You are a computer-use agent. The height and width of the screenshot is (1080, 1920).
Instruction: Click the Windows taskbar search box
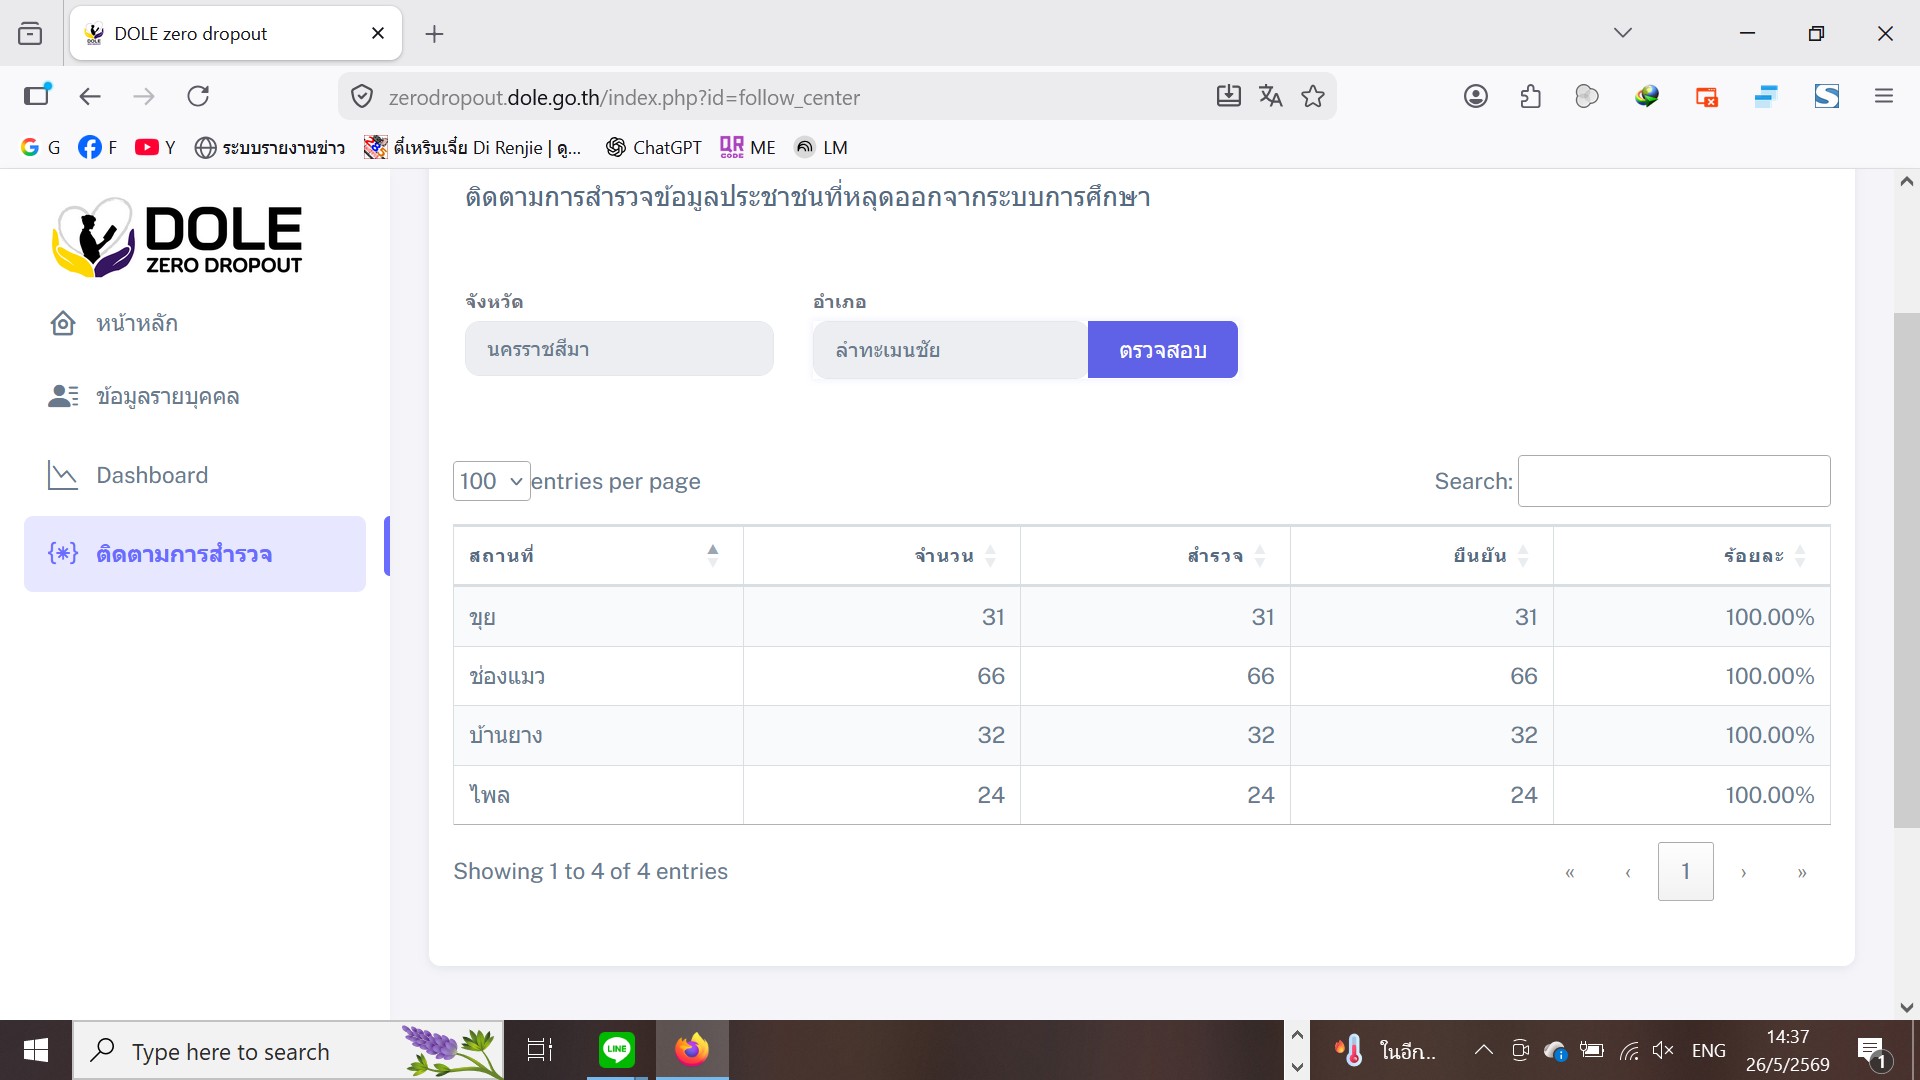(x=288, y=1050)
